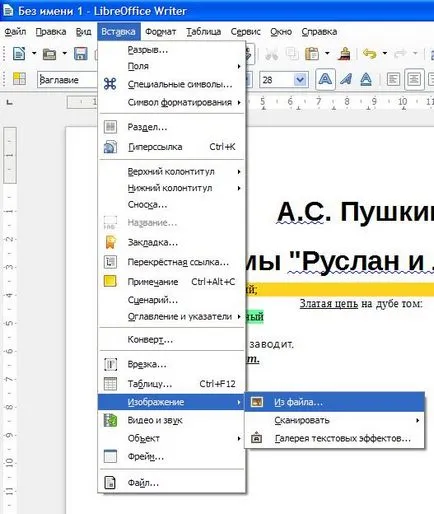Screen dimensions: 434x514
Task: Click the horizontal ruler at mark 8
Action: click(347, 101)
